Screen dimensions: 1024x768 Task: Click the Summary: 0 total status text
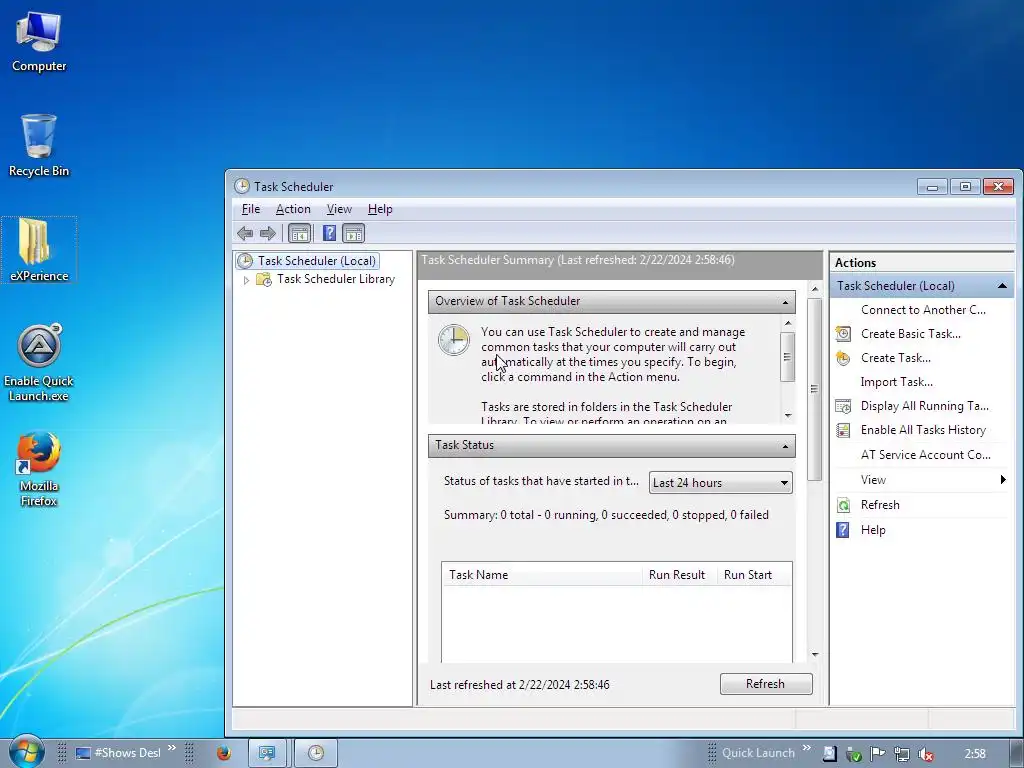click(606, 515)
